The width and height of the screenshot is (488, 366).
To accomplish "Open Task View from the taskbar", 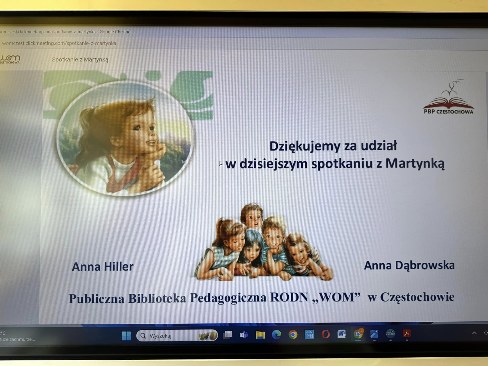I will 228,335.
